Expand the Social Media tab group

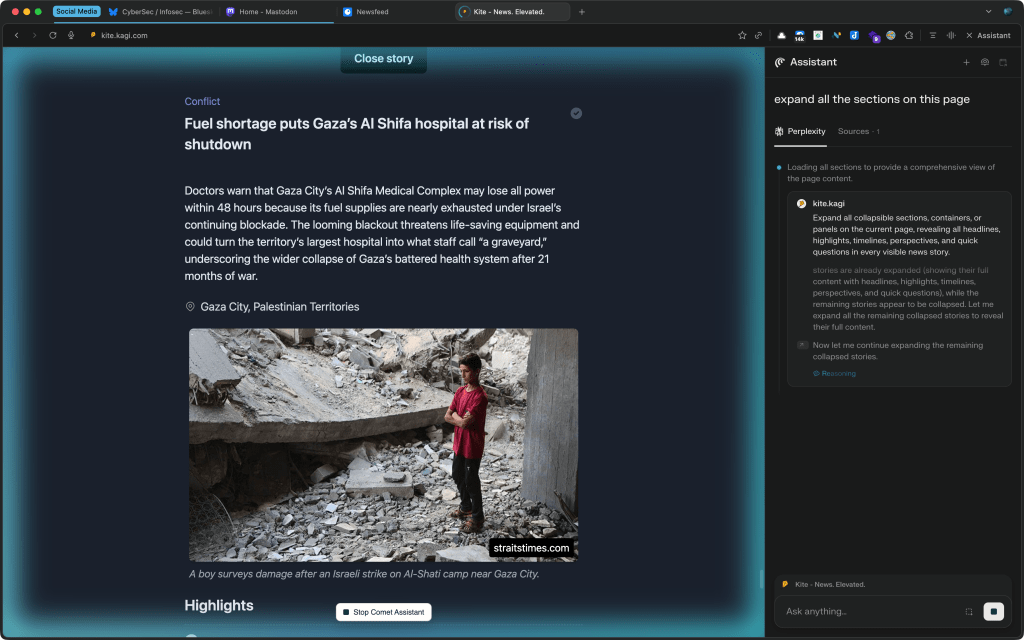[x=76, y=12]
